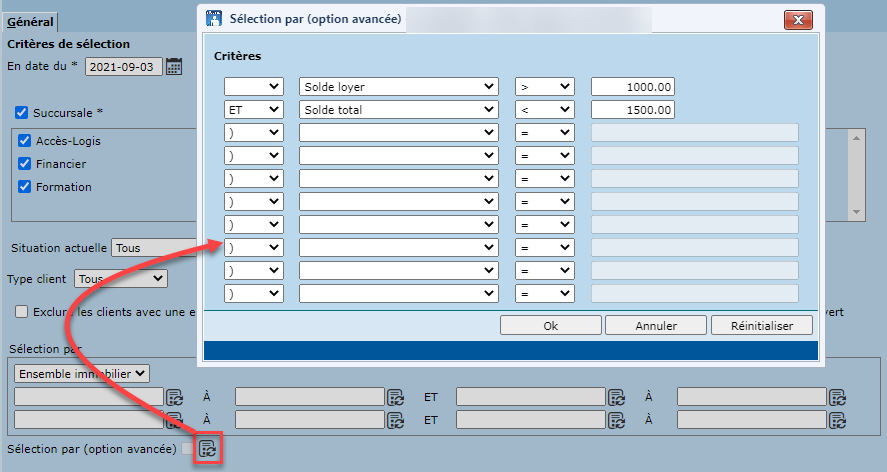Viewport: 887px width, 472px height.
Task: Toggle the Accès-Logis checkbox
Action: (25, 141)
